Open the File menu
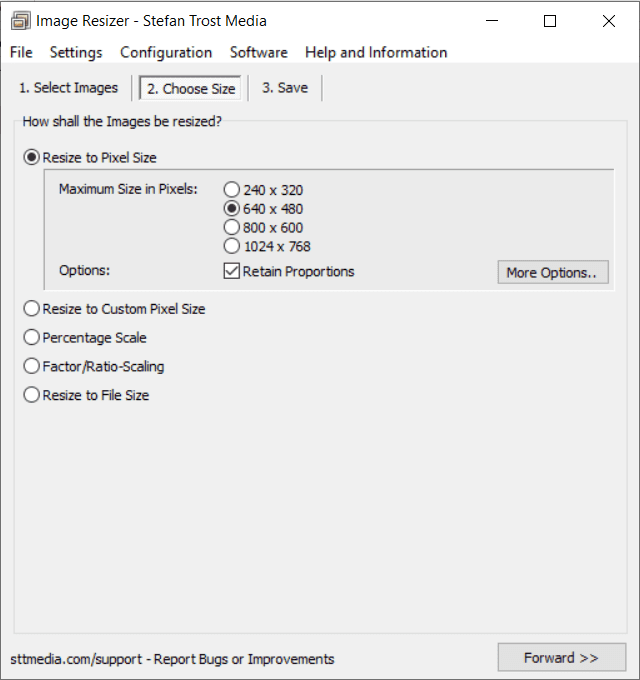The image size is (640, 680). tap(21, 52)
